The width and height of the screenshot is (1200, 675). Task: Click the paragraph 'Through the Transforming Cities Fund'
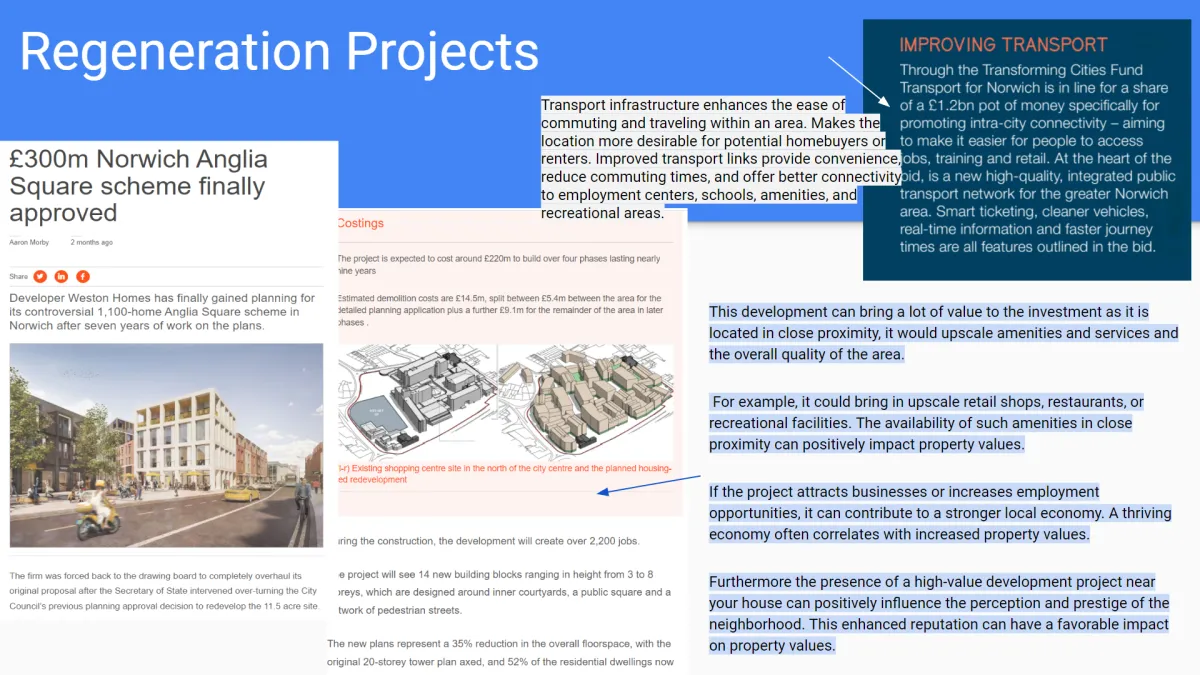[x=1035, y=158]
